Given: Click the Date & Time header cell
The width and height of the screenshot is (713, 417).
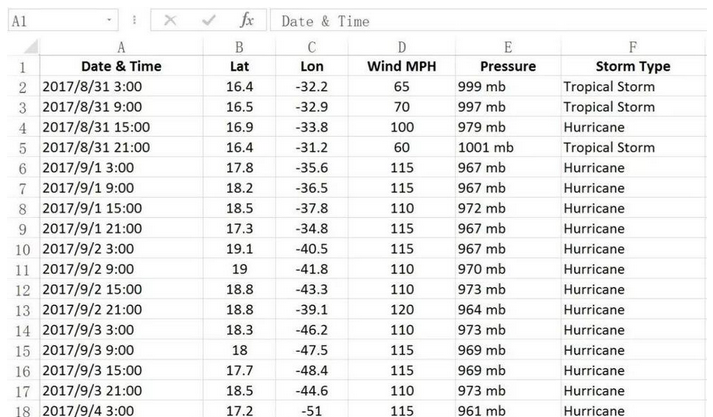Looking at the screenshot, I should coord(121,66).
